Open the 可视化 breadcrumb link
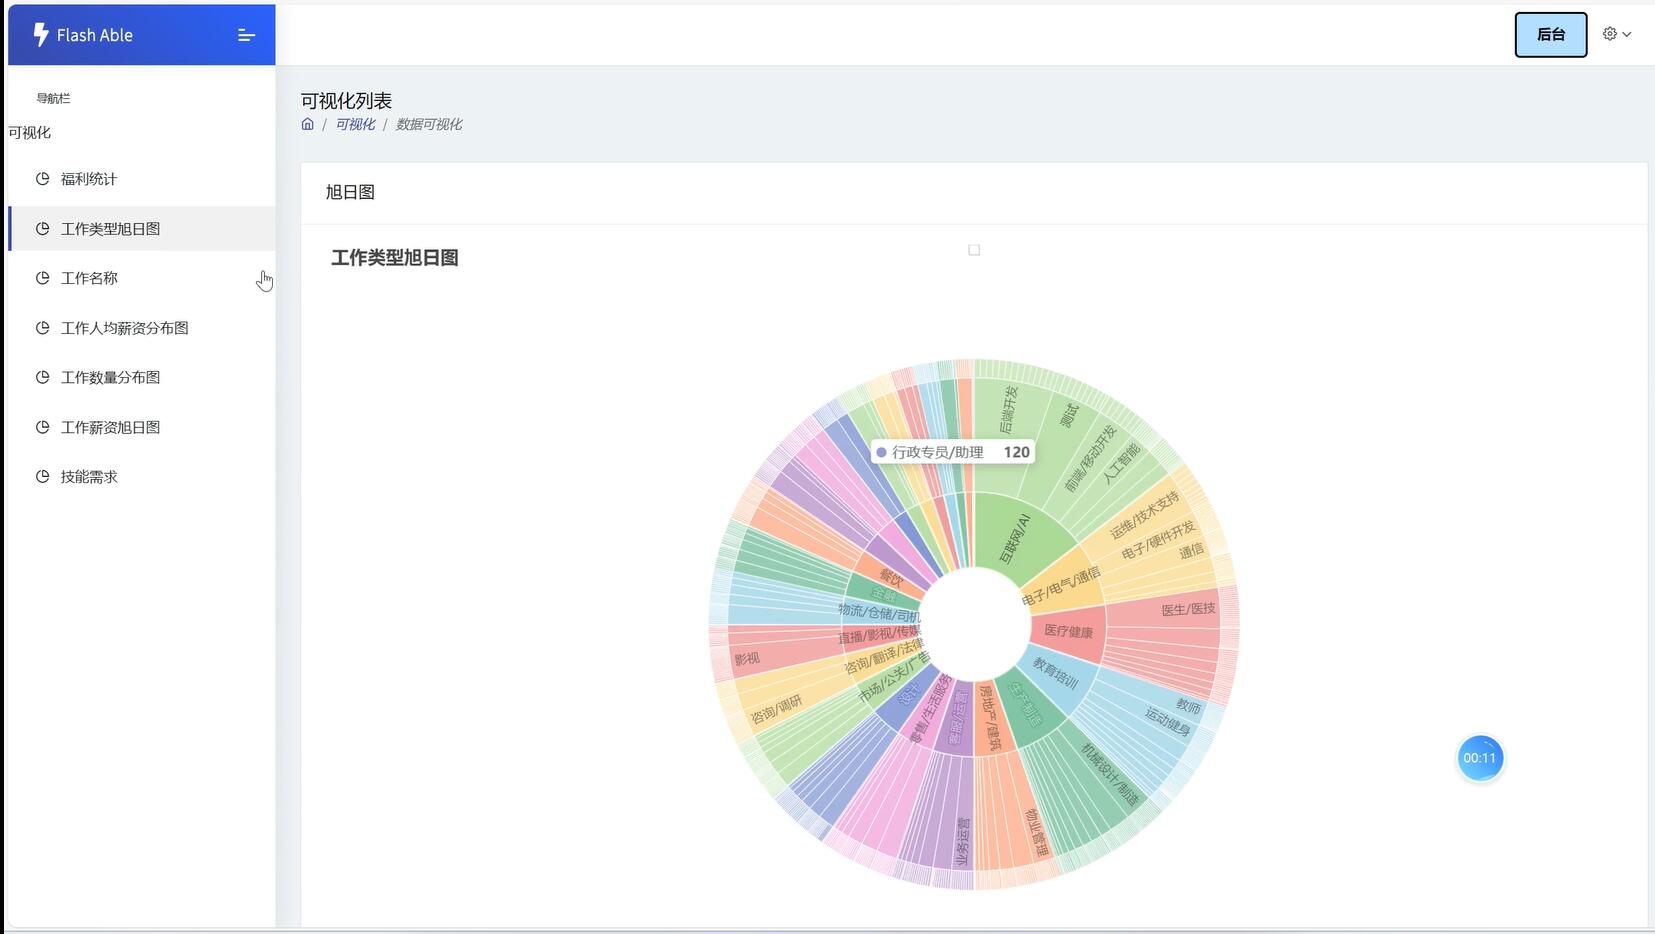 click(355, 124)
